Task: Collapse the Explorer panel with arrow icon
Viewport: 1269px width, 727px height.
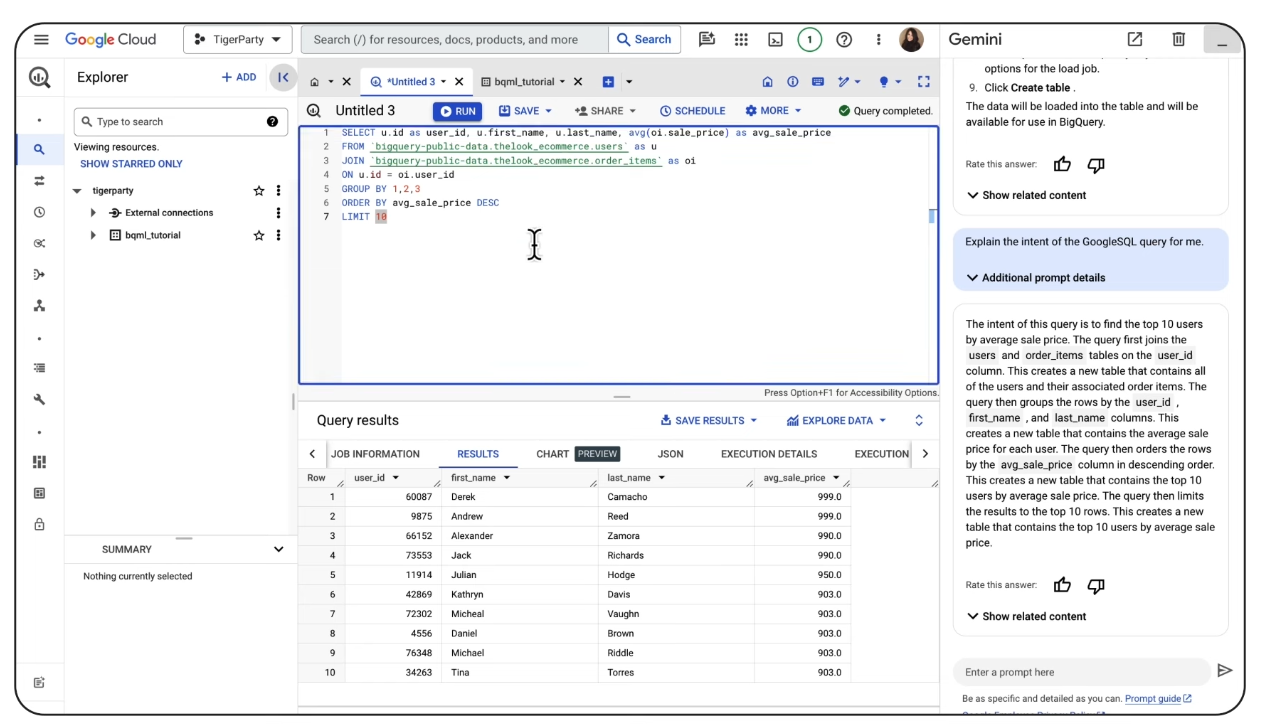Action: [x=283, y=77]
